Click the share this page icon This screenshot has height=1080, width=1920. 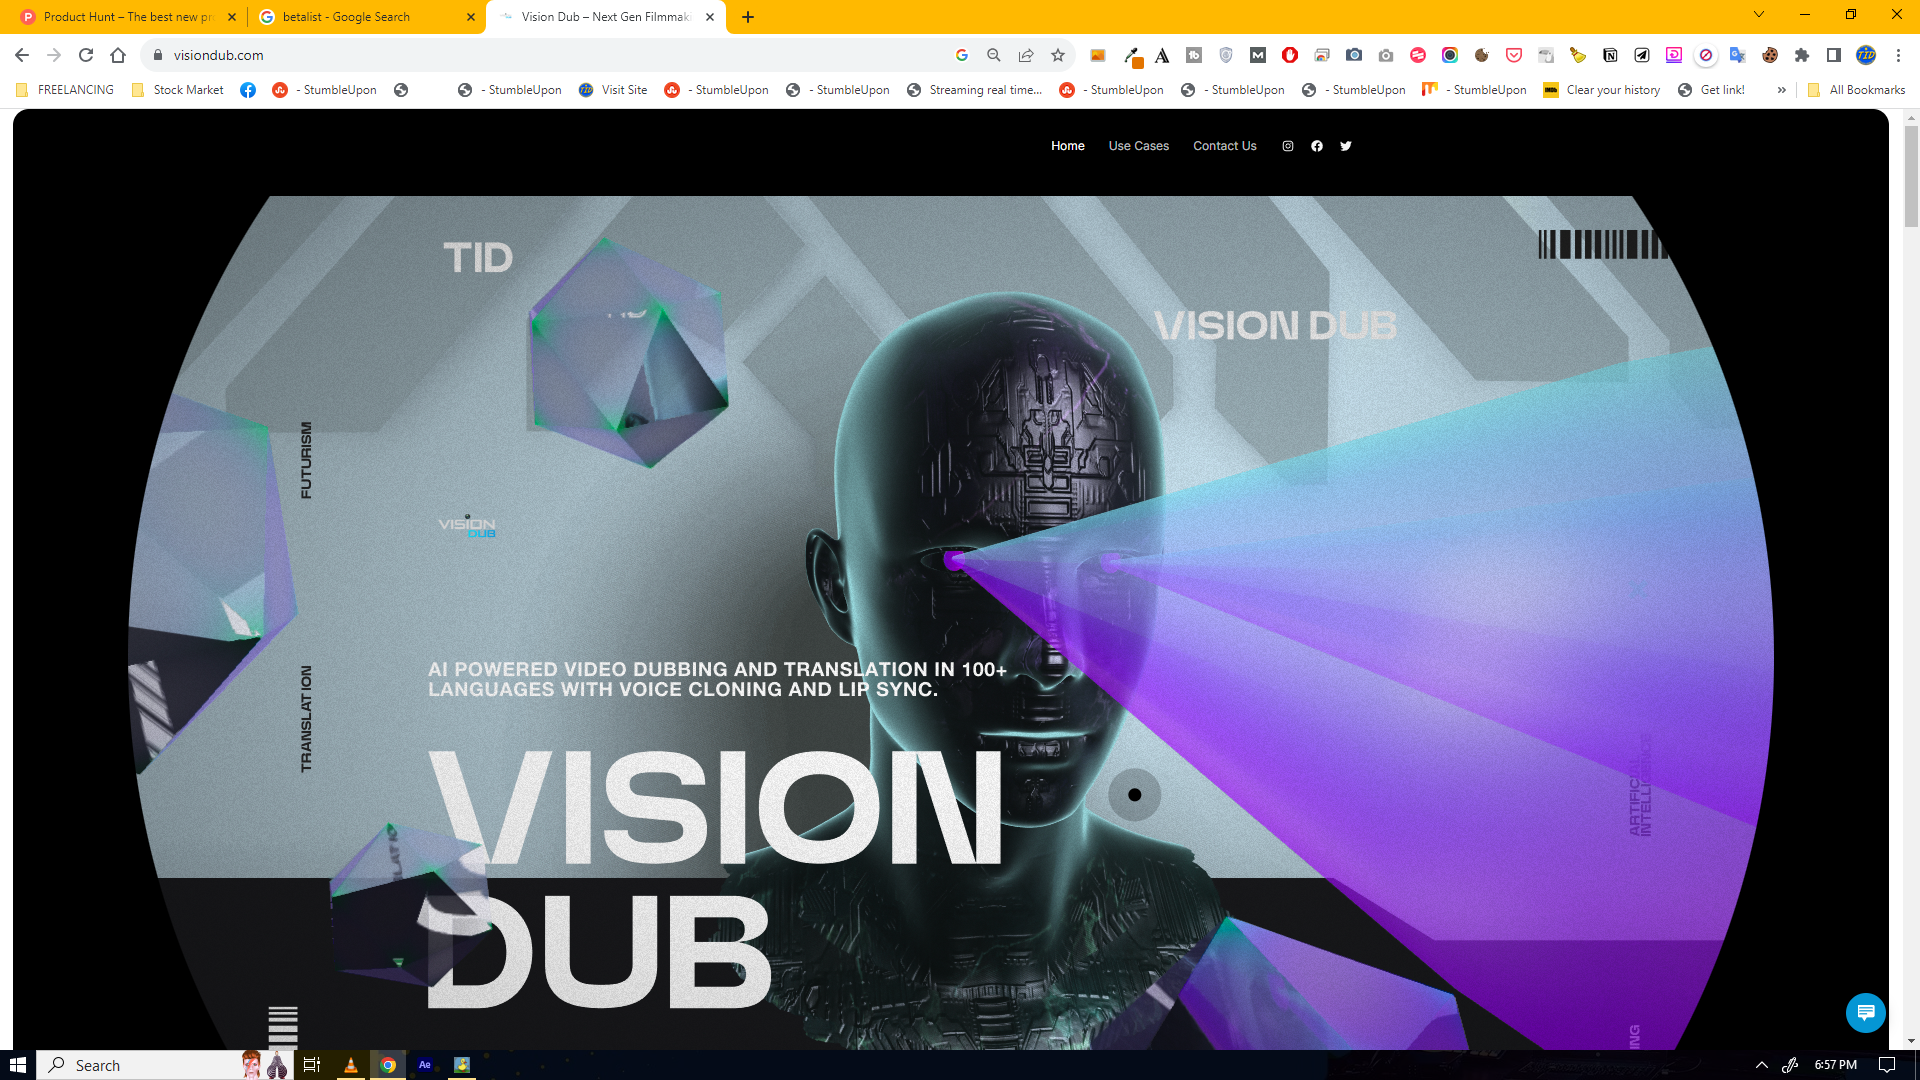click(x=1026, y=55)
